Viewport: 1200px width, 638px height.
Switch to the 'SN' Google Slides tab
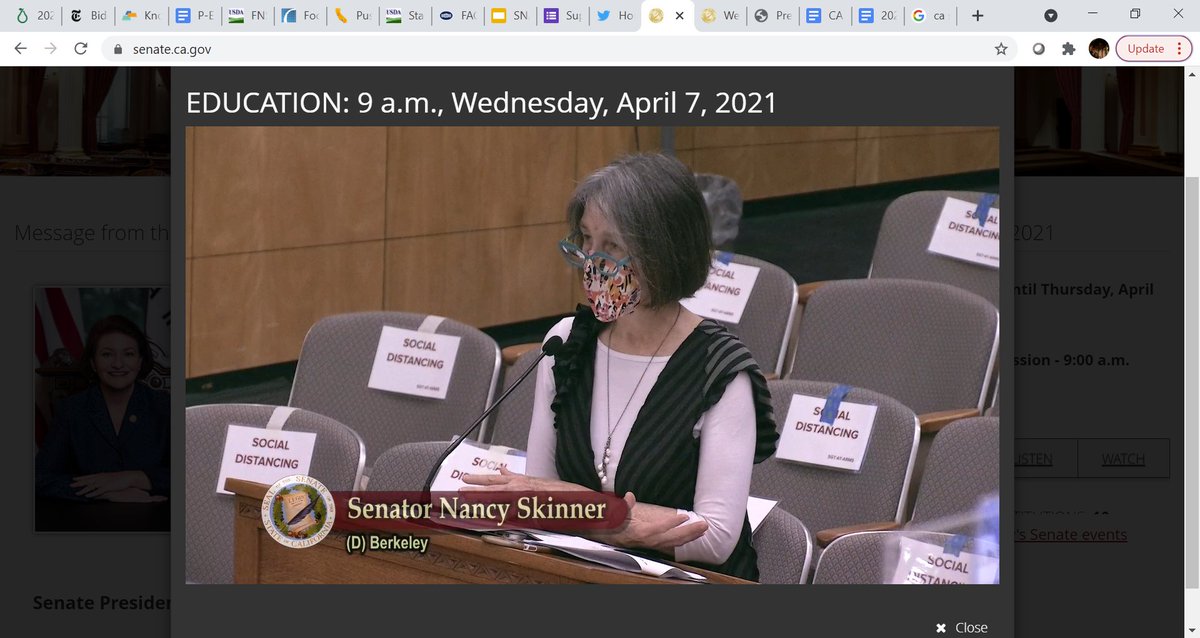[511, 16]
